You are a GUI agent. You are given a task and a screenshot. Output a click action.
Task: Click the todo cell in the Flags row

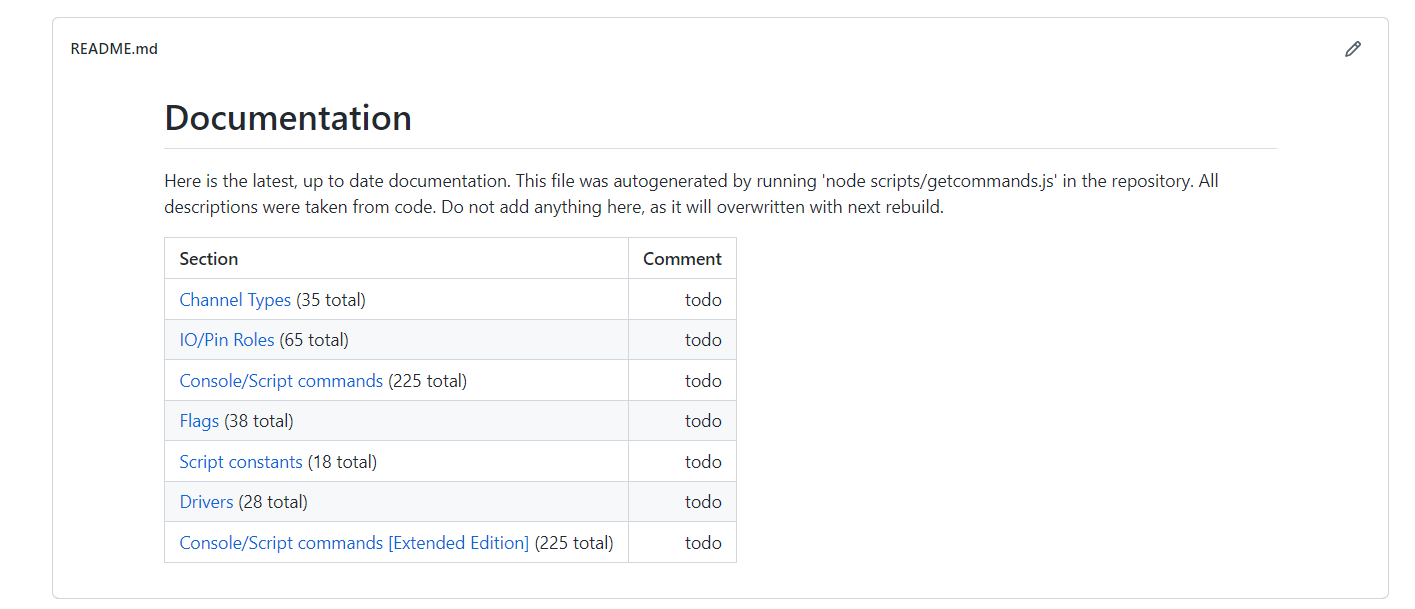(x=682, y=421)
